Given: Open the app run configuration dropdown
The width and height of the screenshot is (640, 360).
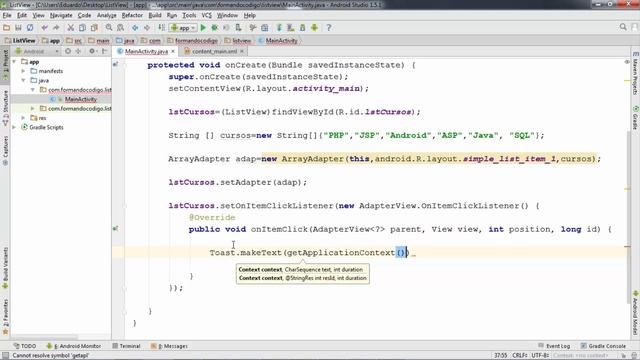Looking at the screenshot, I should (184, 28).
